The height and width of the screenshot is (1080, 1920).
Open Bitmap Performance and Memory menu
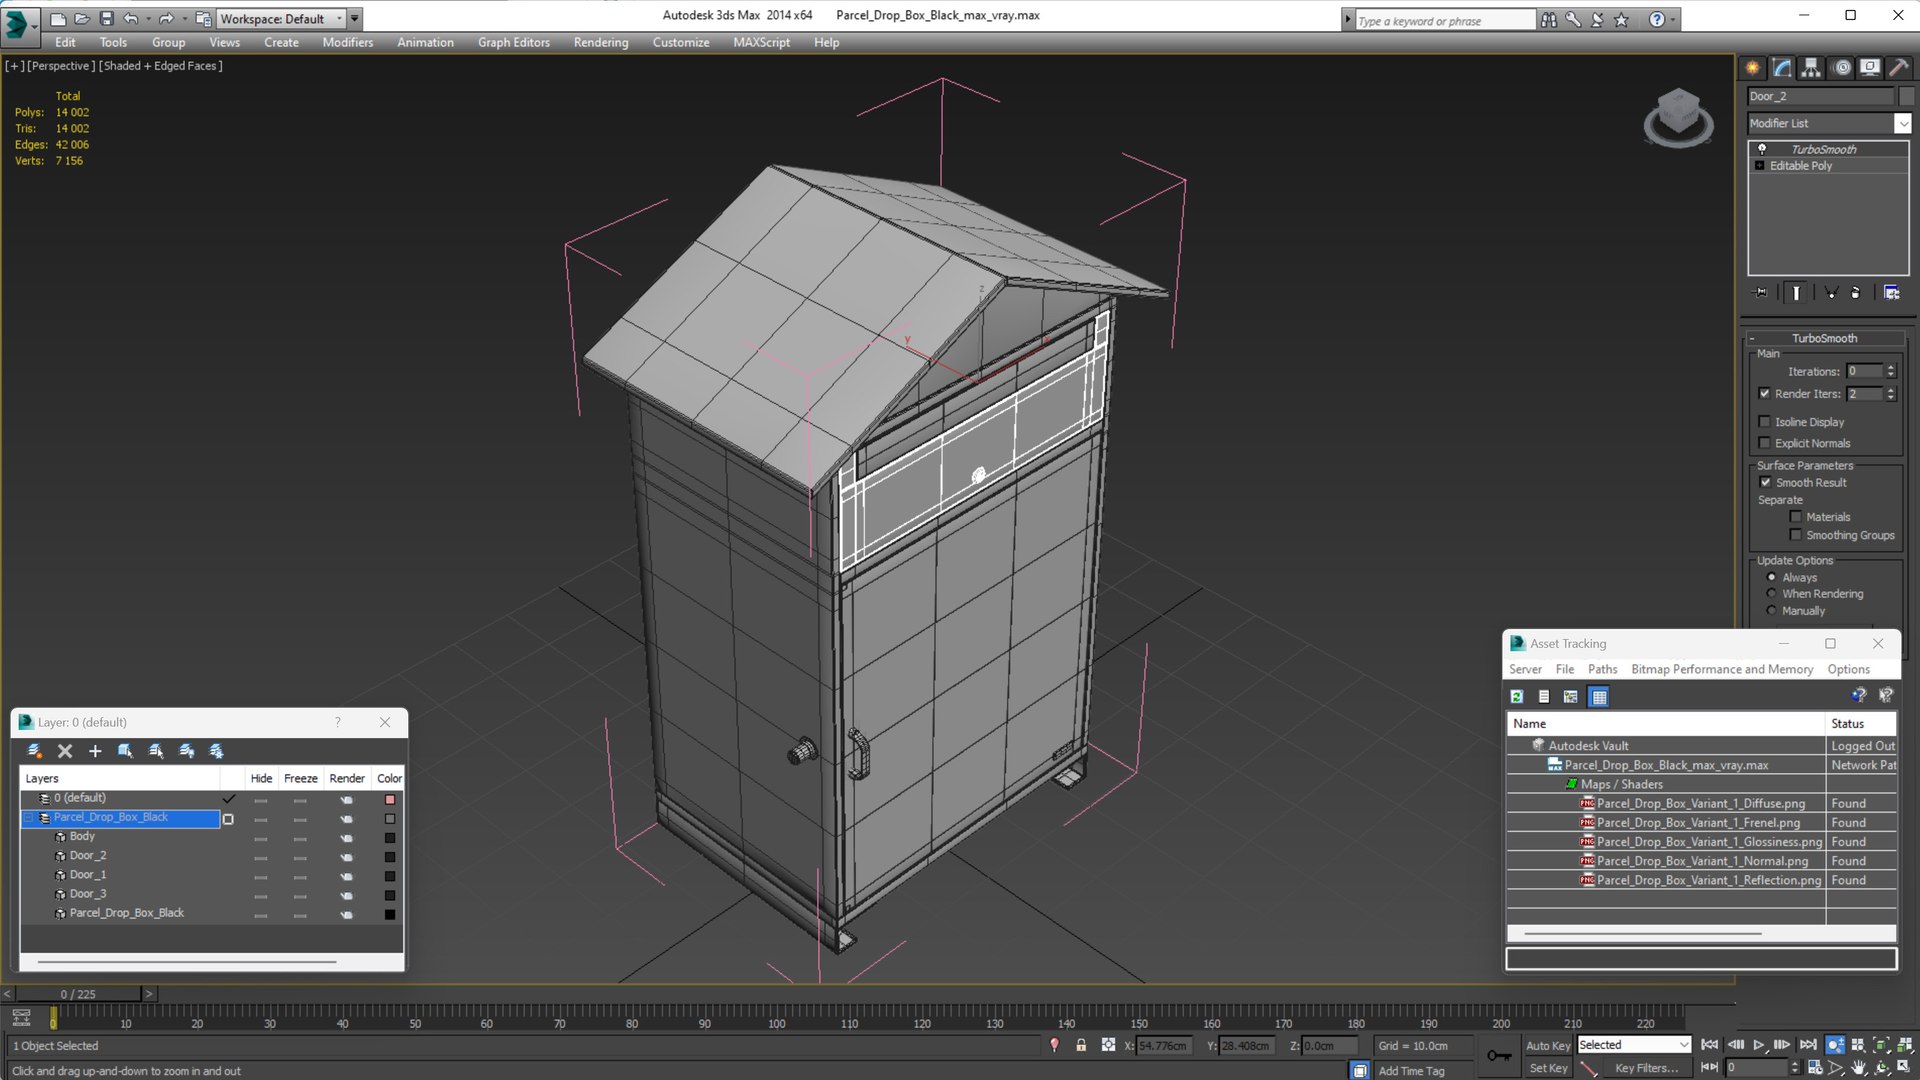coord(1721,669)
